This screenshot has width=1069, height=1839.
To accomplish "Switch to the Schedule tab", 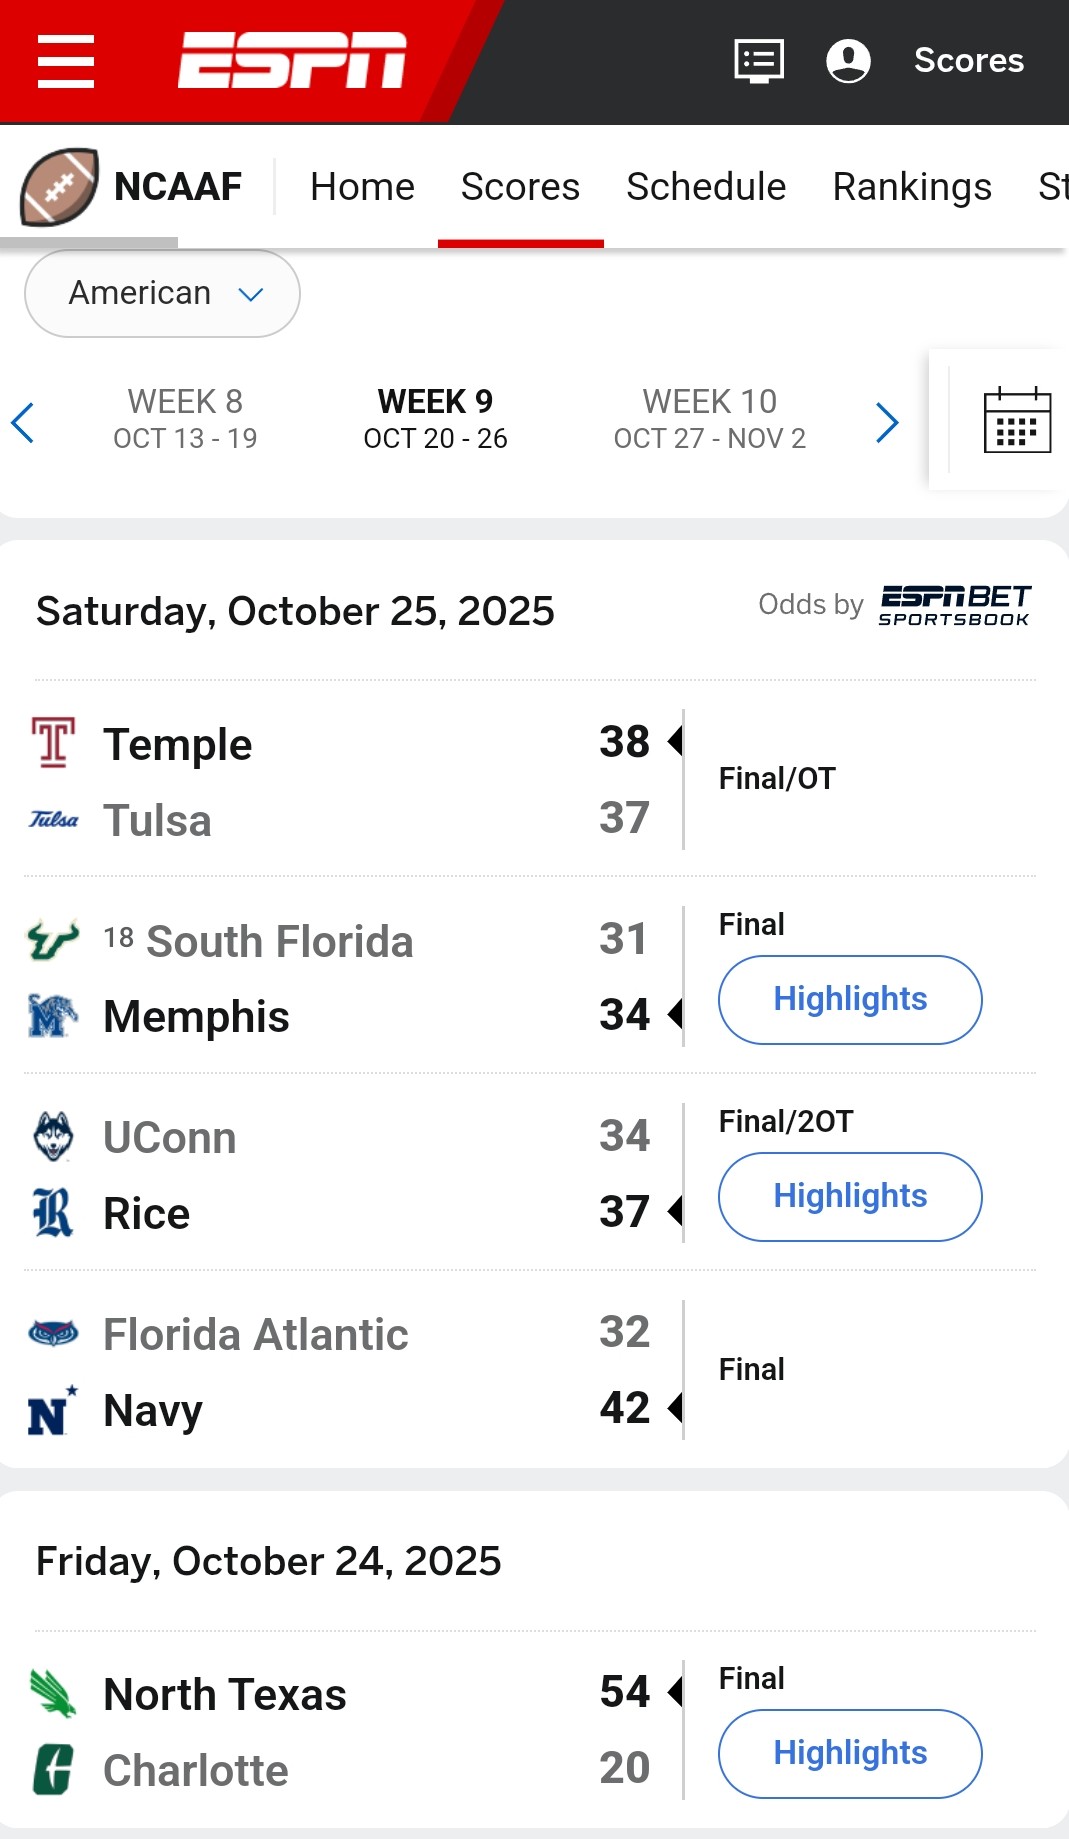I will click(706, 187).
